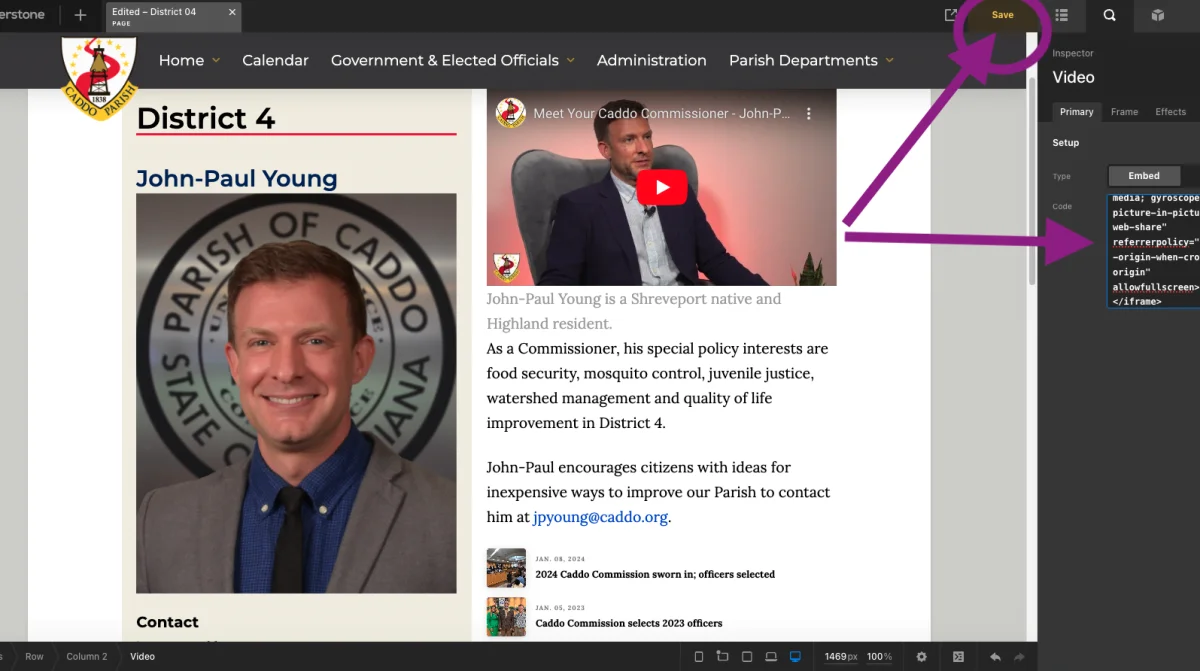Add a new tab with plus icon
This screenshot has width=1200, height=671.
tap(80, 15)
